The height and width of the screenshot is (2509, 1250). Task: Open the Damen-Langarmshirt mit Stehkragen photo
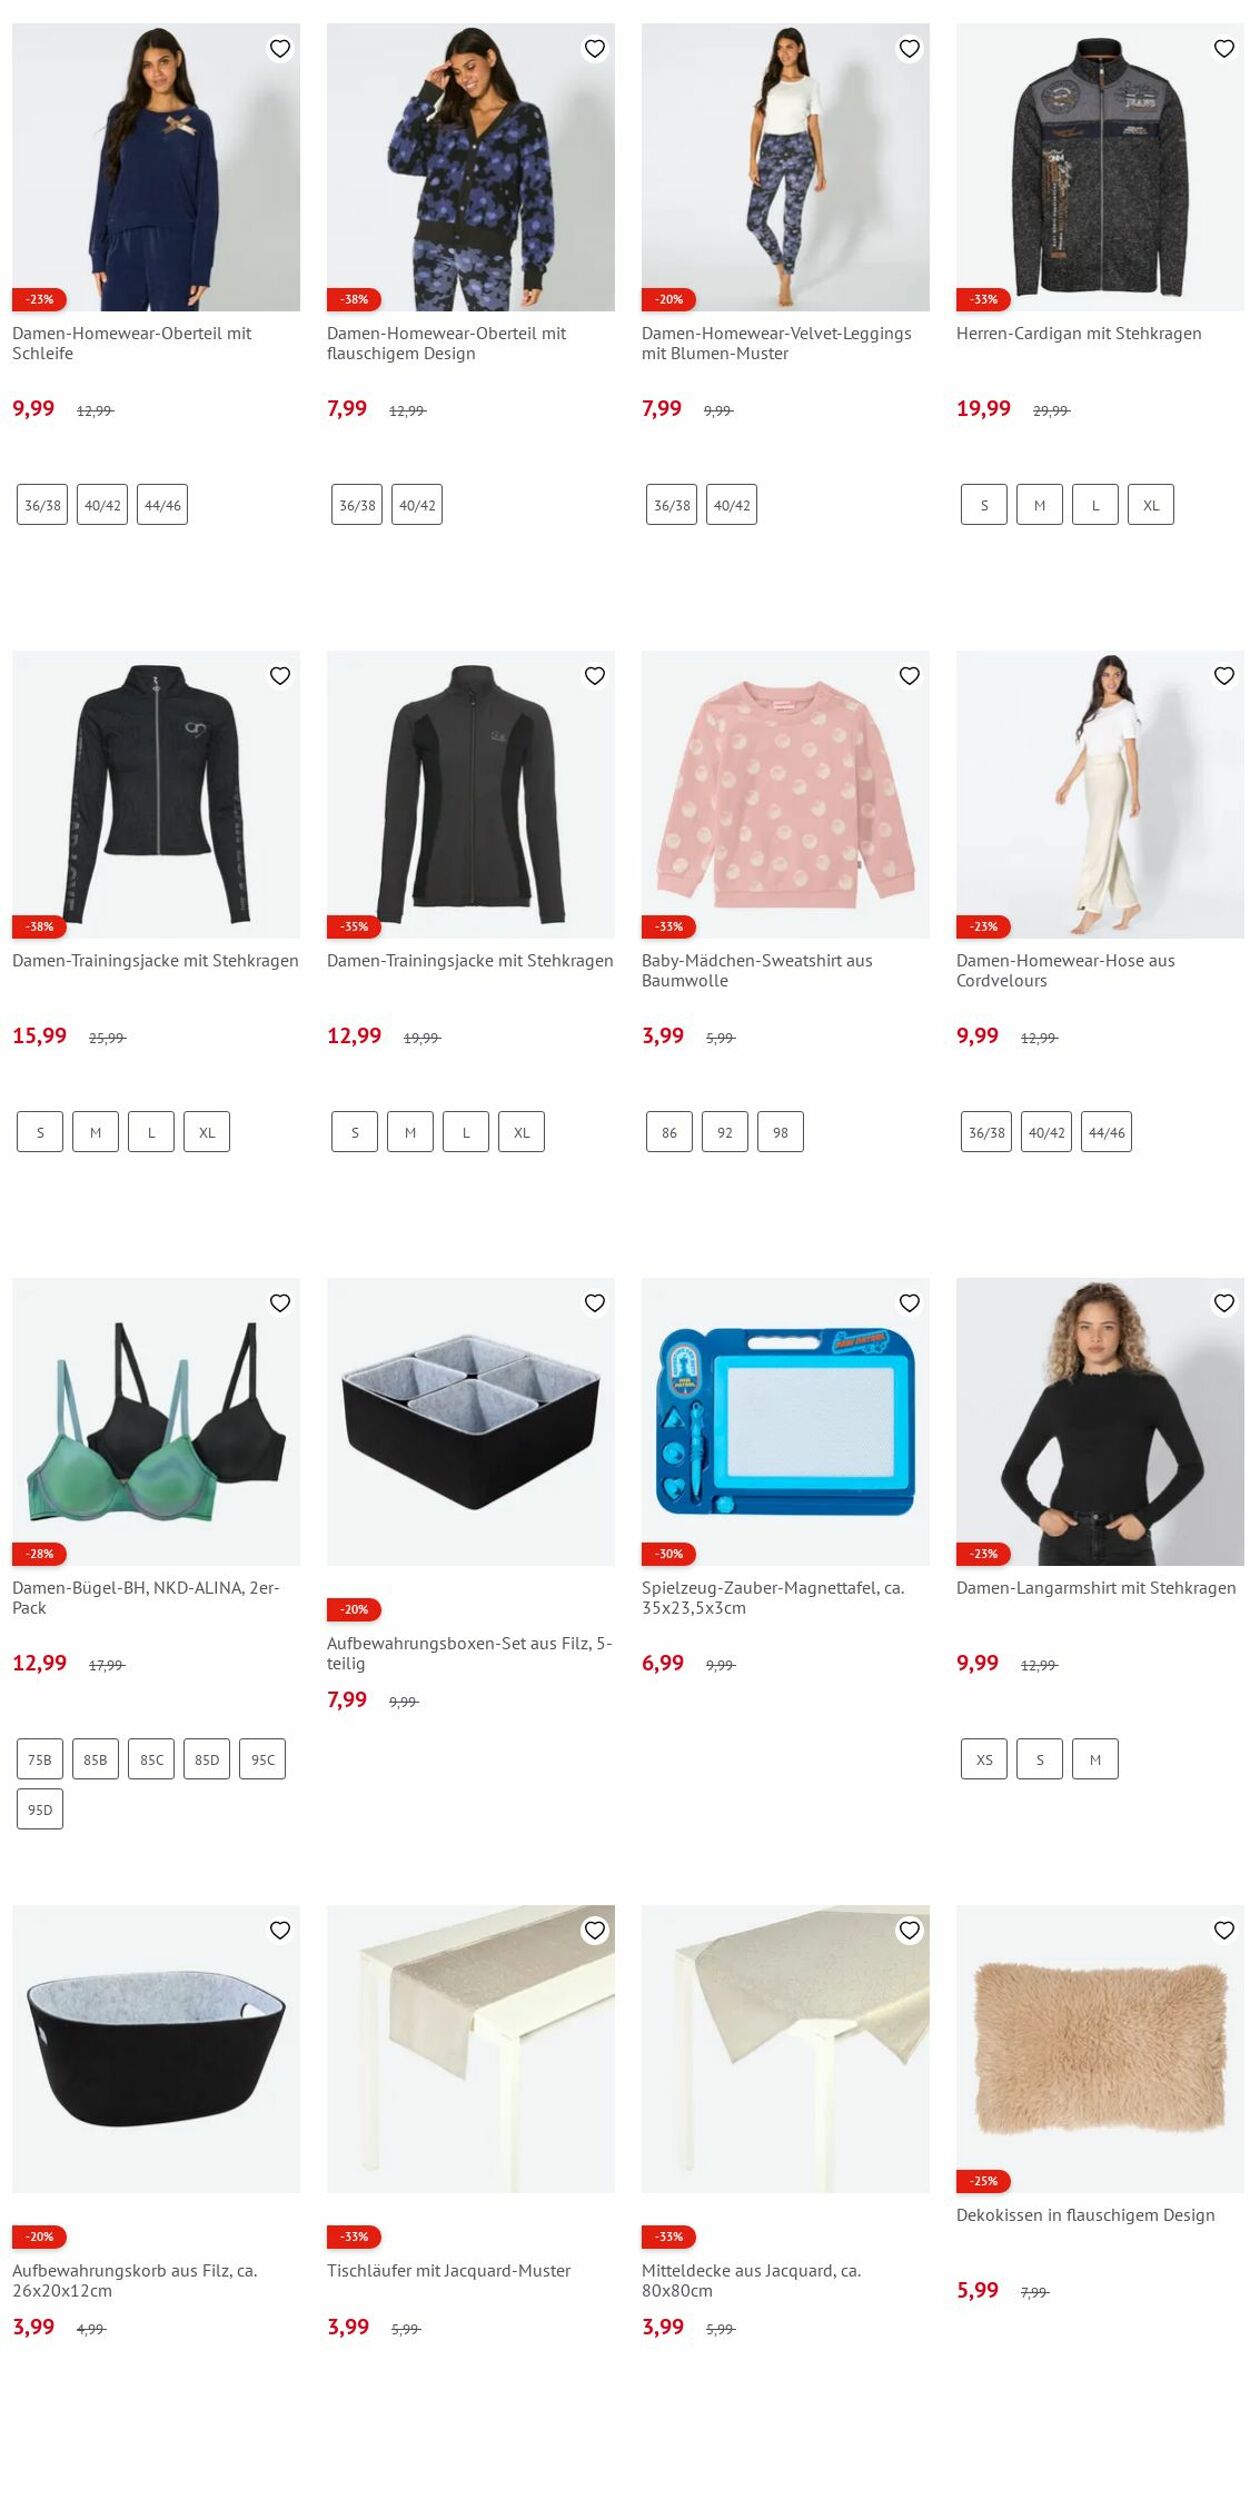[x=1100, y=1422]
